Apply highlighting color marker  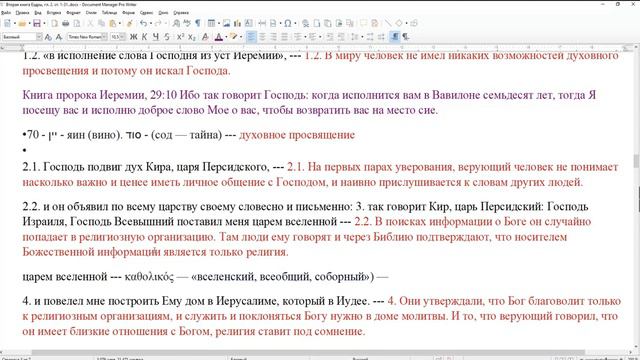pyautogui.click(x=233, y=37)
